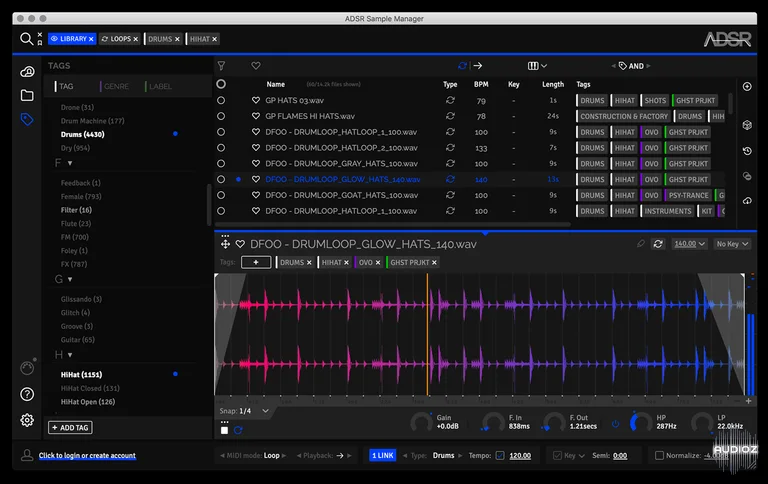Viewport: 768px width, 484px height.
Task: Open the 140.00 BPM dropdown
Action: click(690, 243)
